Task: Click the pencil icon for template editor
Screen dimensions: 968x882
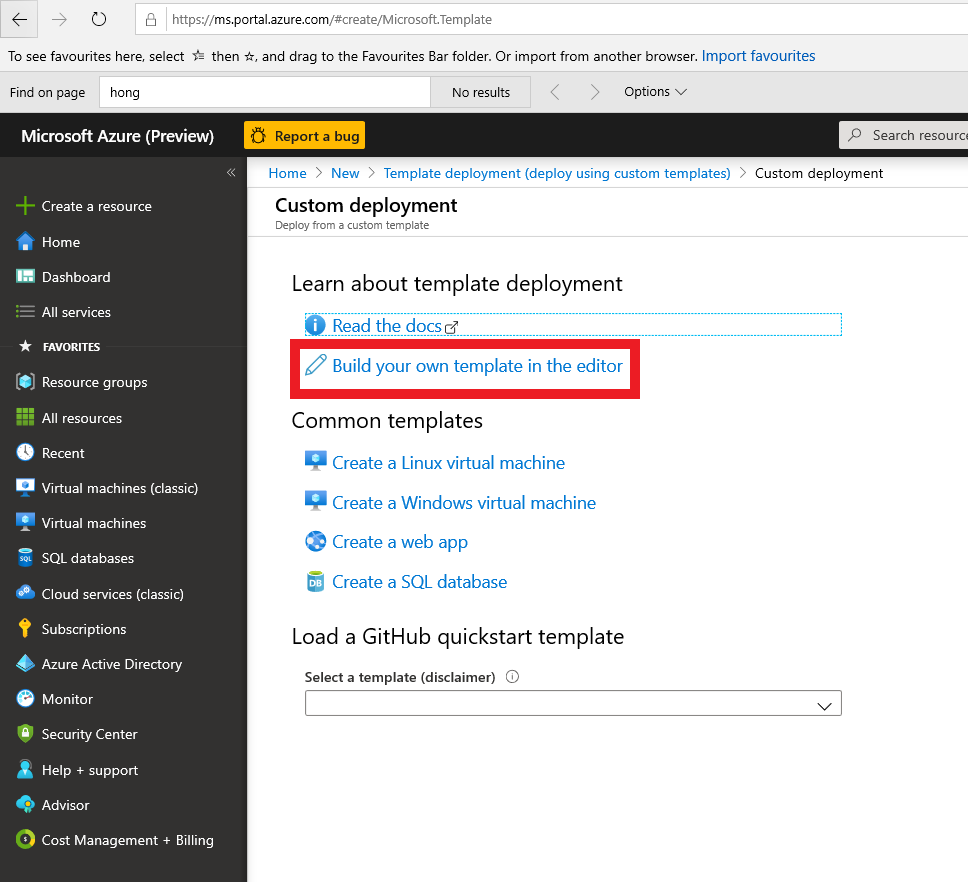Action: 315,365
